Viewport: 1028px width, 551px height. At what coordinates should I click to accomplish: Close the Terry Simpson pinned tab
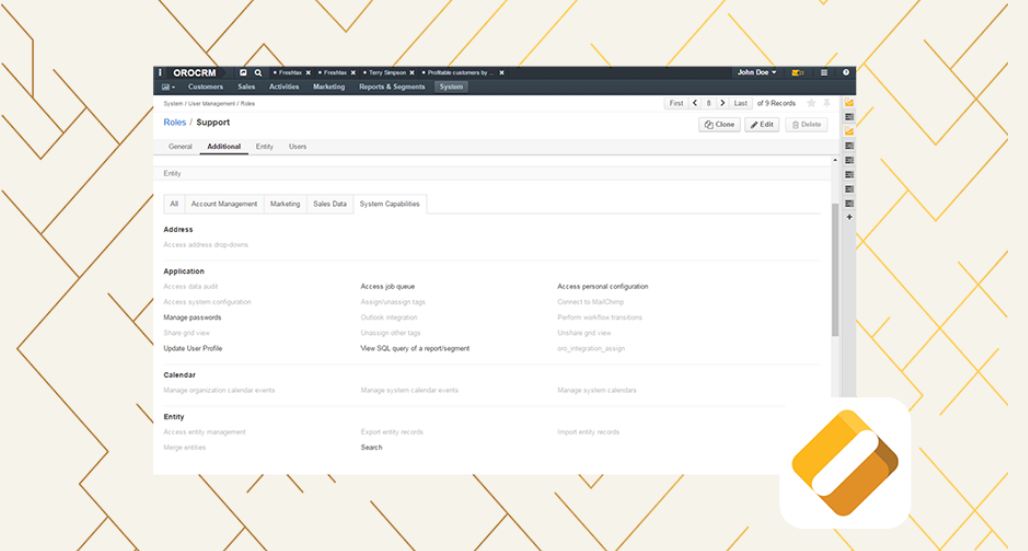(x=412, y=73)
